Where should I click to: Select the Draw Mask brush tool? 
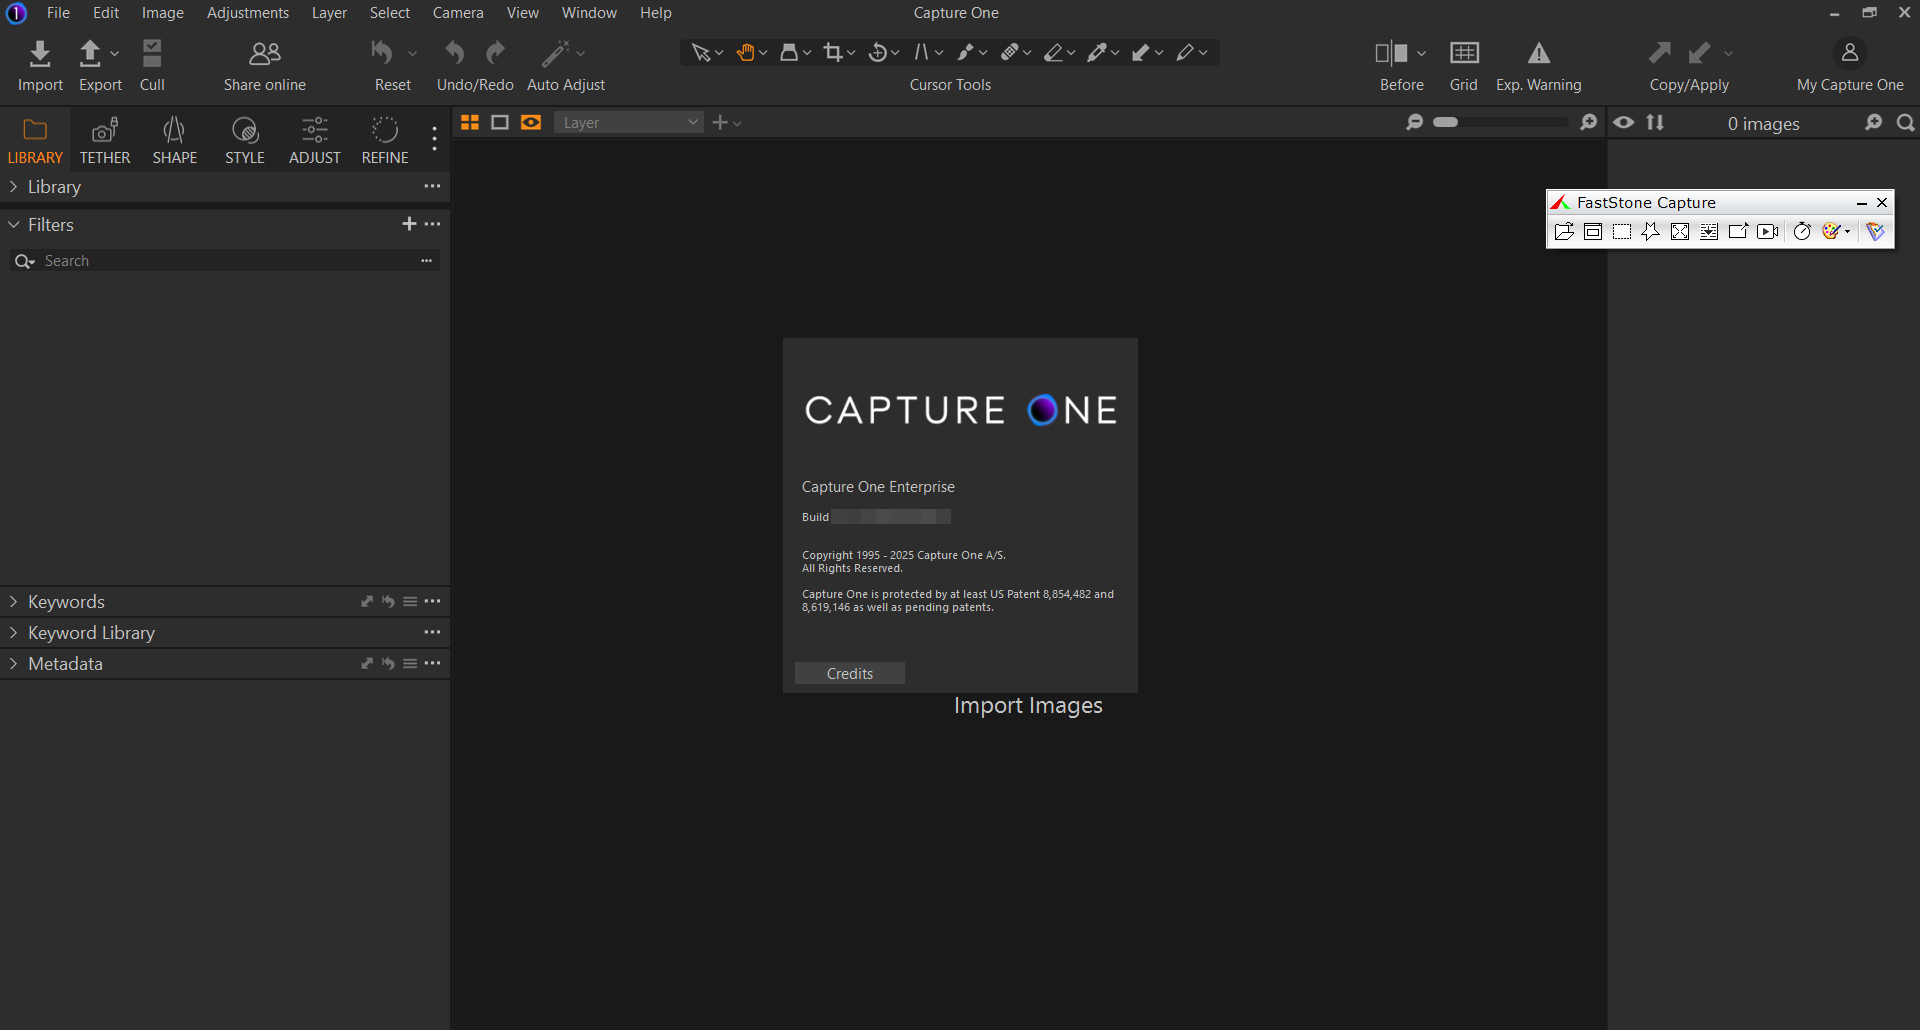966,53
